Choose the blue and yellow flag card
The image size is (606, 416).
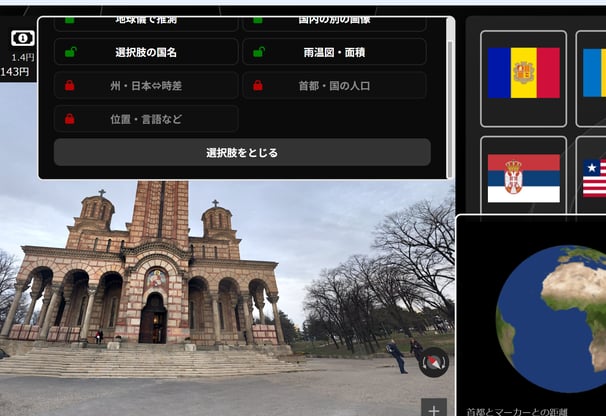click(x=591, y=79)
